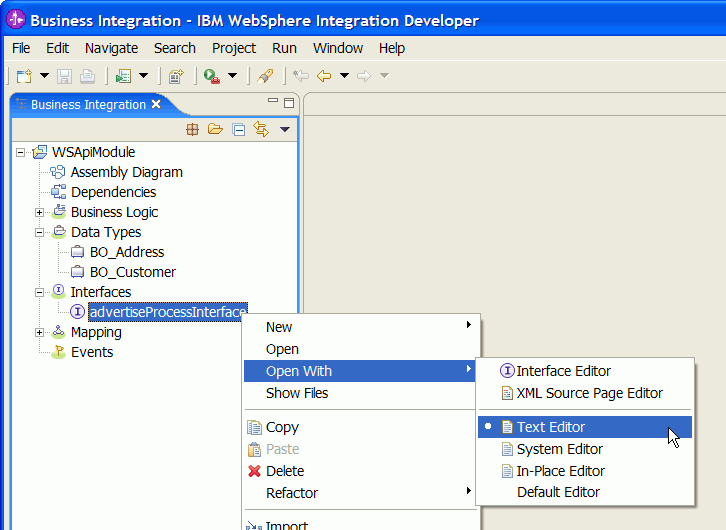Click the Last Edit Location icon
Viewport: 726px width, 530px height.
click(x=301, y=75)
